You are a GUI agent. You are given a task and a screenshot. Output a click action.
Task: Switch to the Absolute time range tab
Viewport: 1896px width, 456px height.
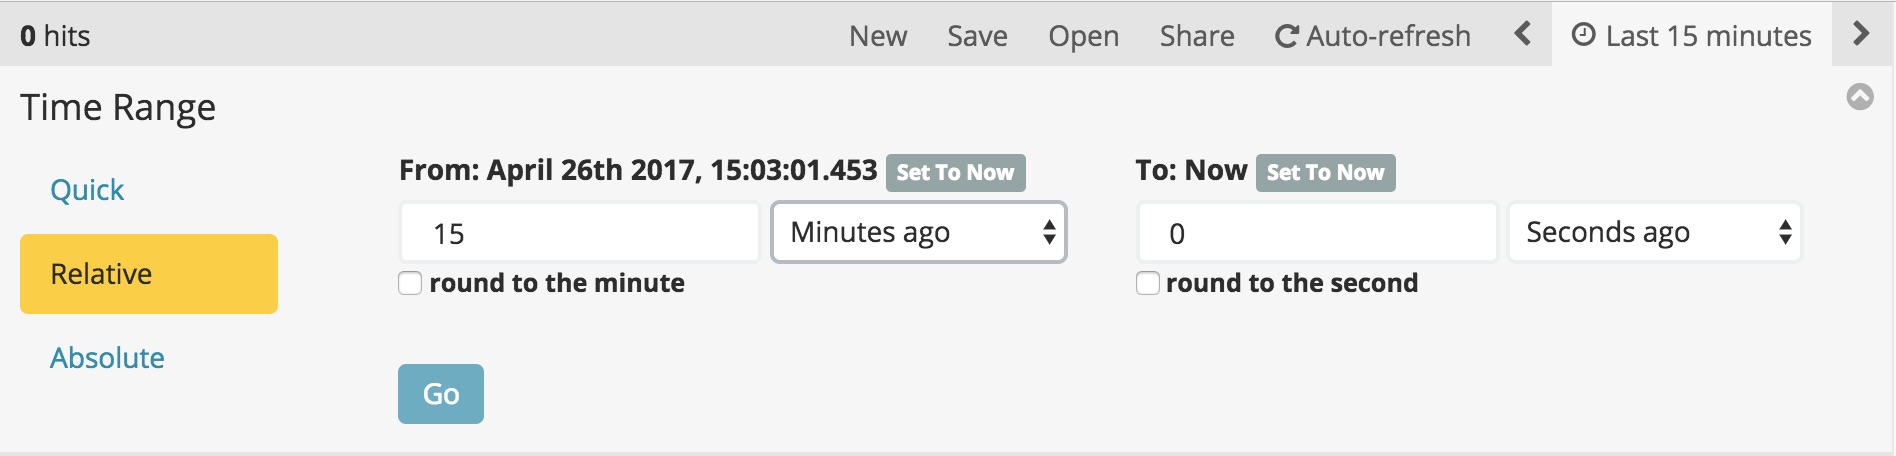[x=107, y=358]
